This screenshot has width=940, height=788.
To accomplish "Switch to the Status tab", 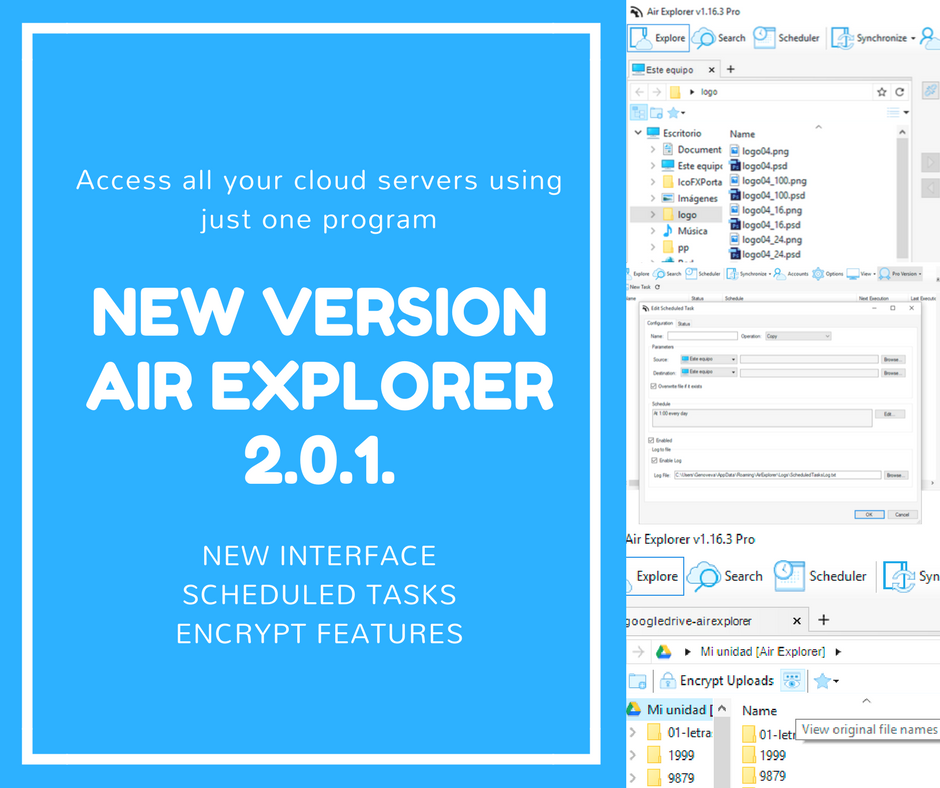I will point(685,323).
